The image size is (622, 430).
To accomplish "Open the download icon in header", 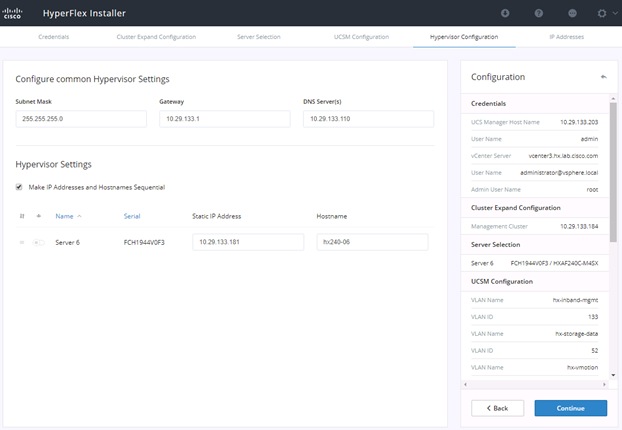I will point(505,13).
